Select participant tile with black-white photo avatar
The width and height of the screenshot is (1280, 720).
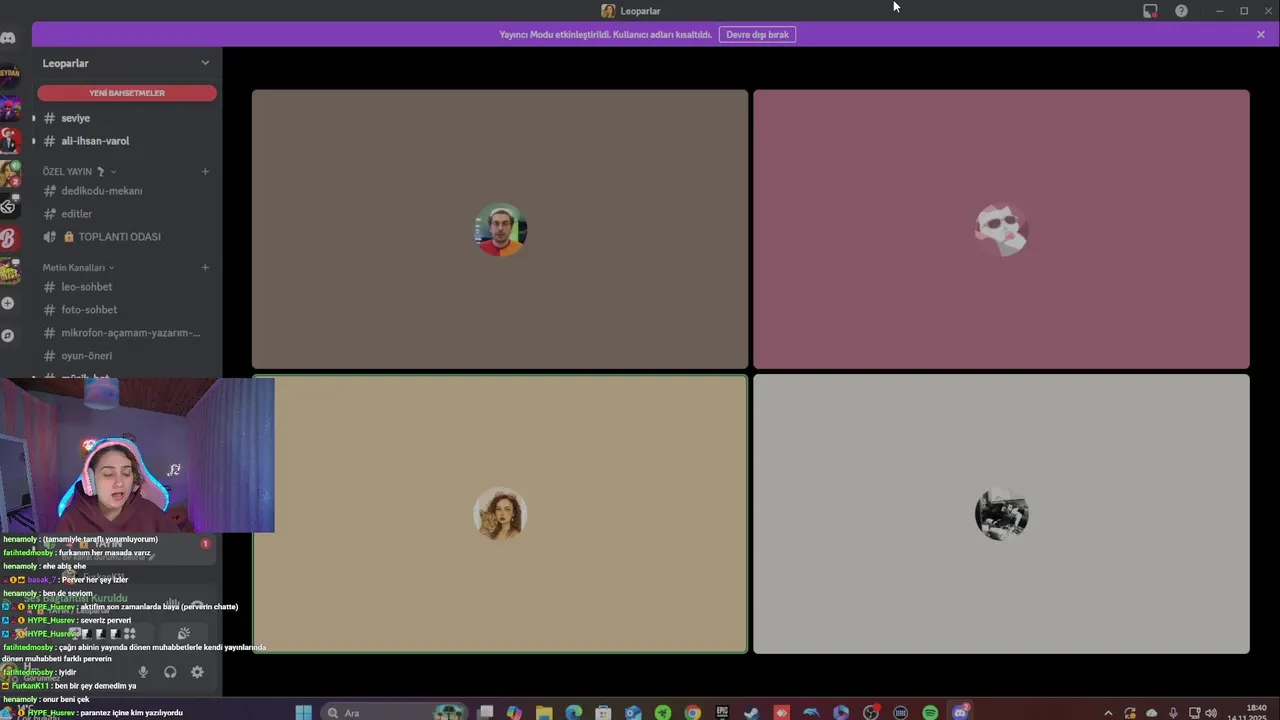pyautogui.click(x=1001, y=514)
